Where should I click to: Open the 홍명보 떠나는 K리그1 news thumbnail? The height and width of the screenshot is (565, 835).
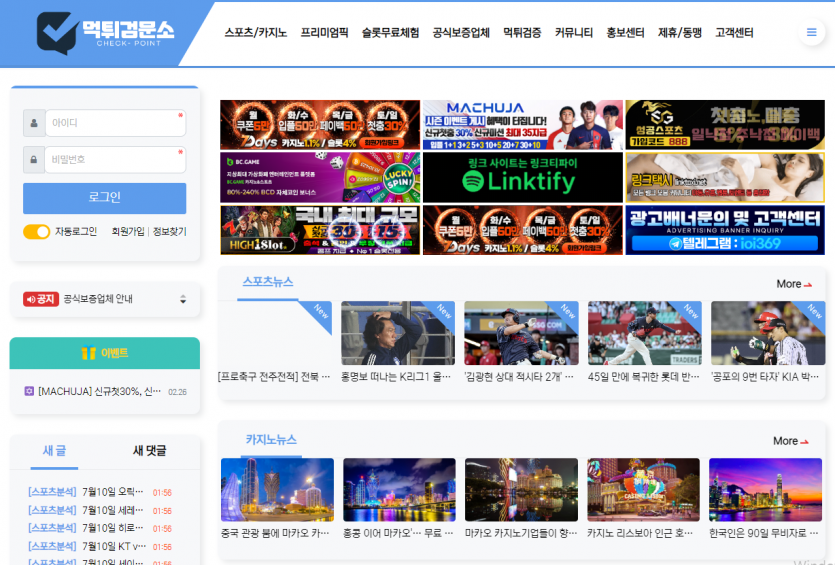click(398, 333)
